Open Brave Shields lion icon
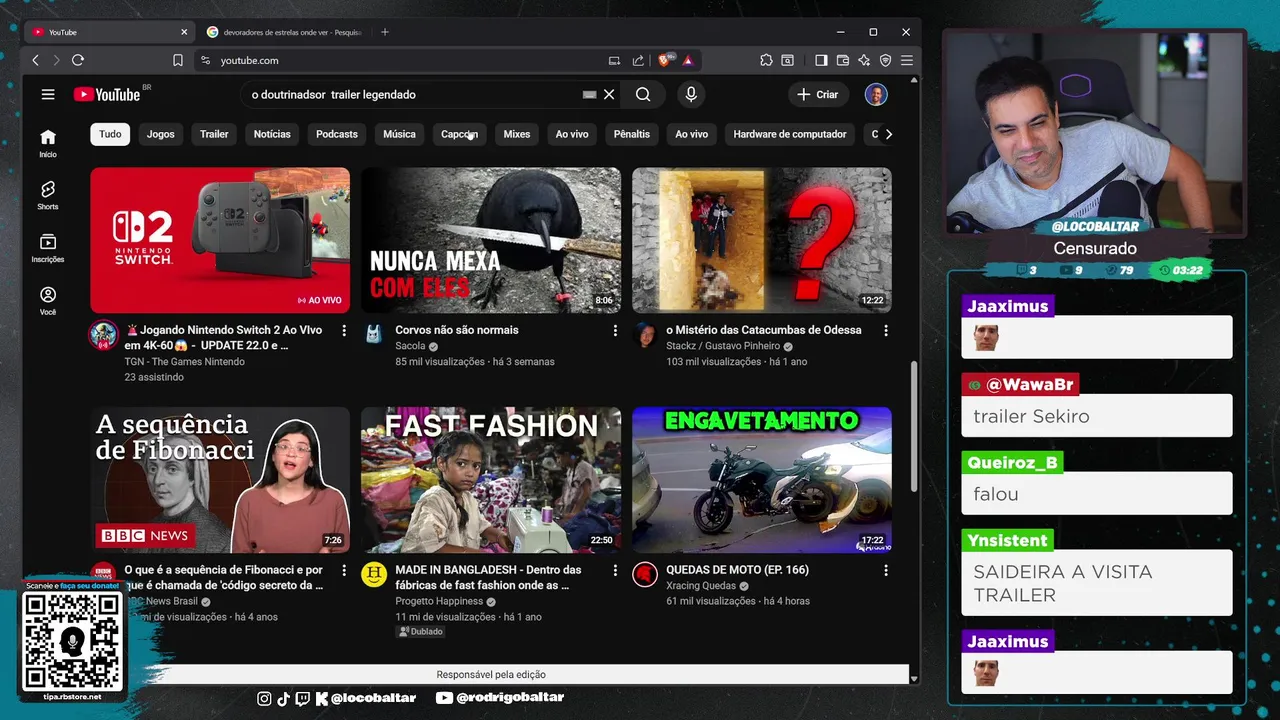Viewport: 1280px width, 720px height. (x=666, y=60)
